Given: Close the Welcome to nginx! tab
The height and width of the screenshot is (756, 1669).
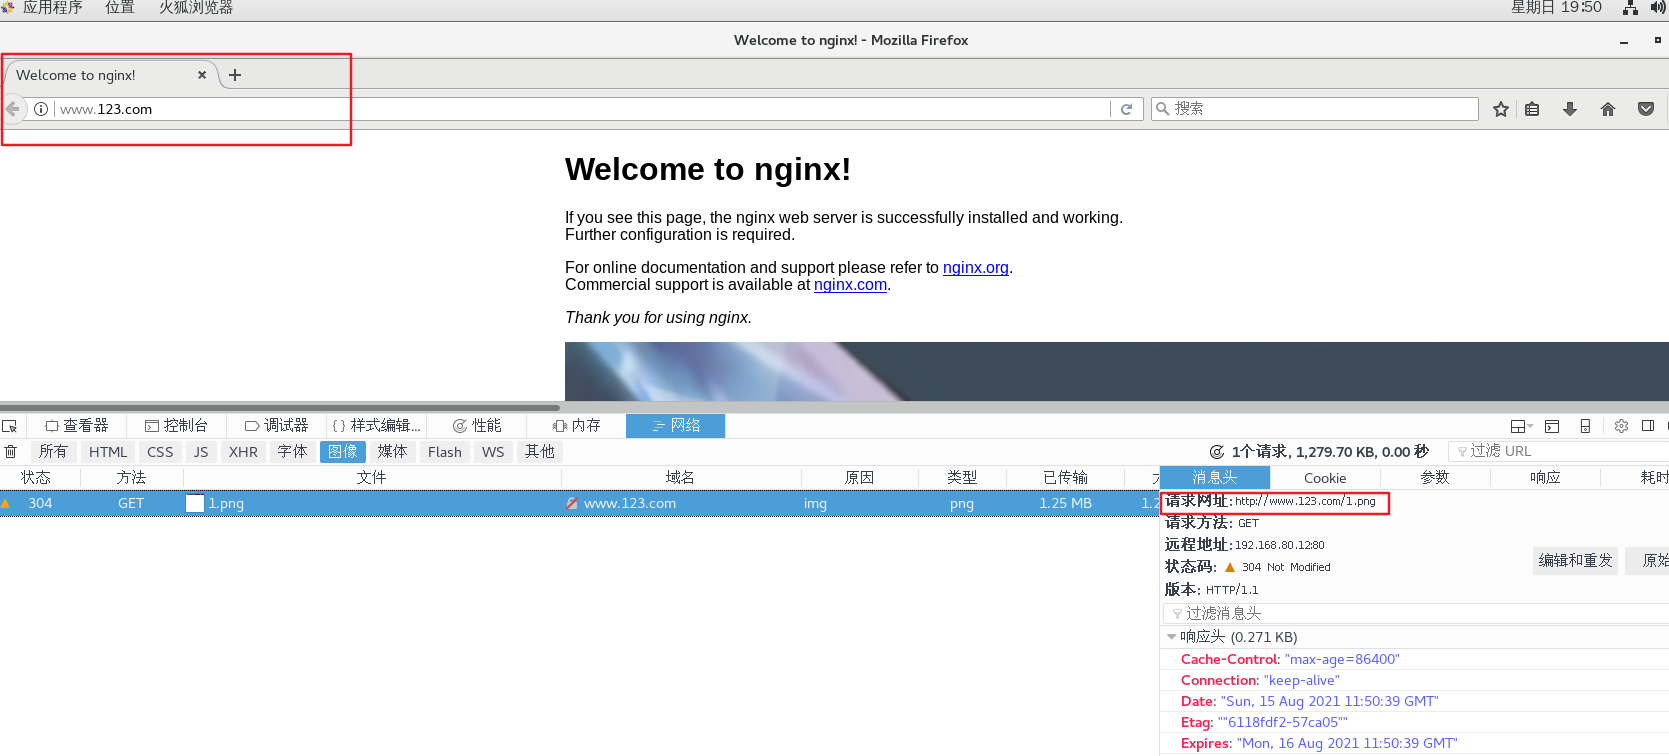Looking at the screenshot, I should (202, 75).
